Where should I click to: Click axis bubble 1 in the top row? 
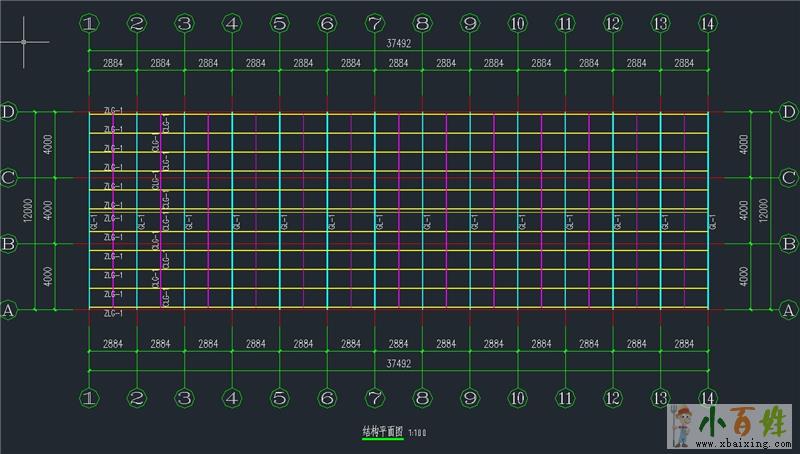[x=90, y=23]
